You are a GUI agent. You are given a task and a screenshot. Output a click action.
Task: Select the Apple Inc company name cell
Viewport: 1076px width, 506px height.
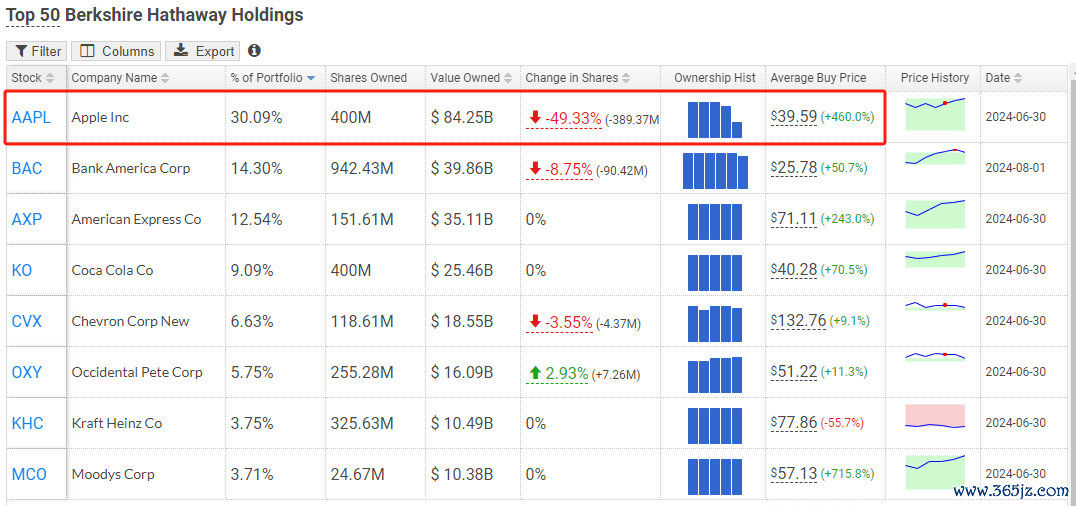point(146,117)
